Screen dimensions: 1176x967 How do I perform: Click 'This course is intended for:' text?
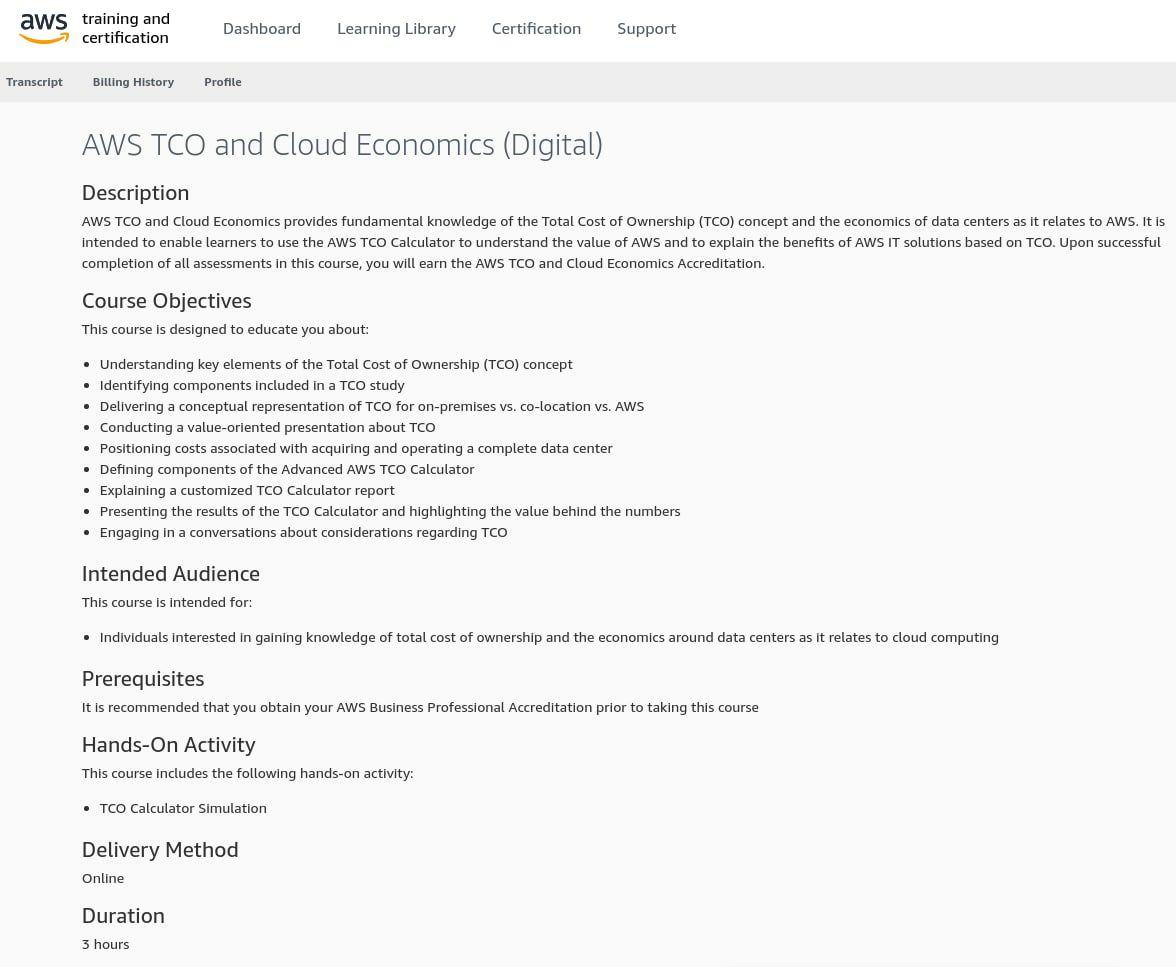coord(166,602)
